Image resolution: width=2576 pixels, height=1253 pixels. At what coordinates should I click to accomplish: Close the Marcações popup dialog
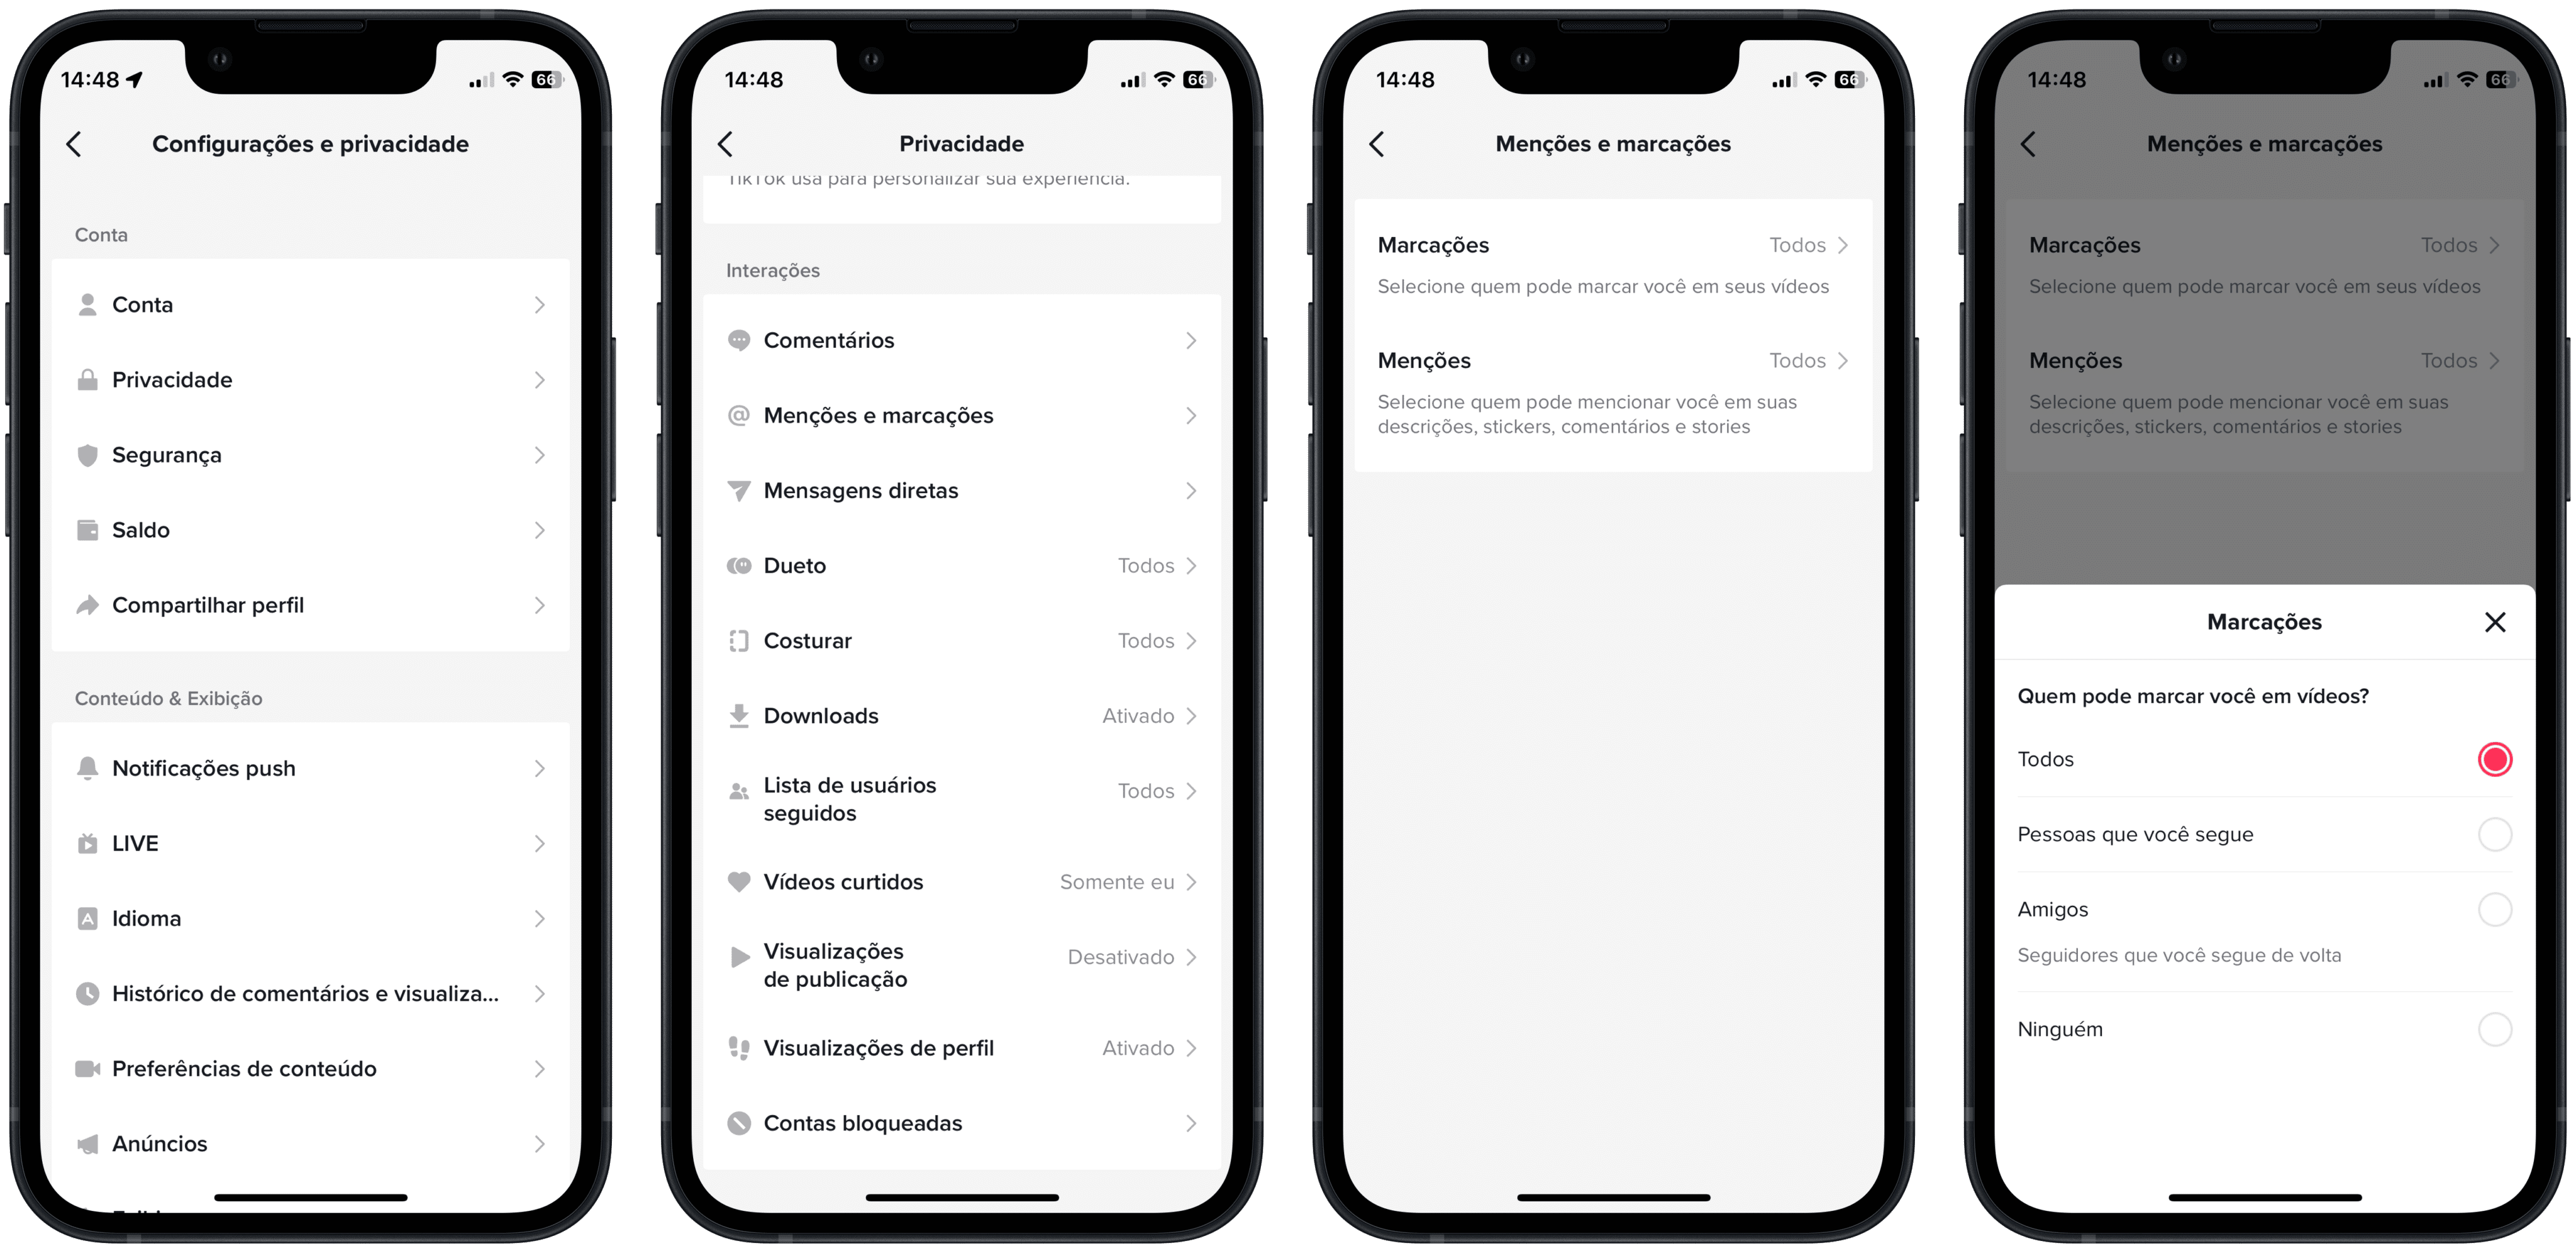click(2495, 621)
